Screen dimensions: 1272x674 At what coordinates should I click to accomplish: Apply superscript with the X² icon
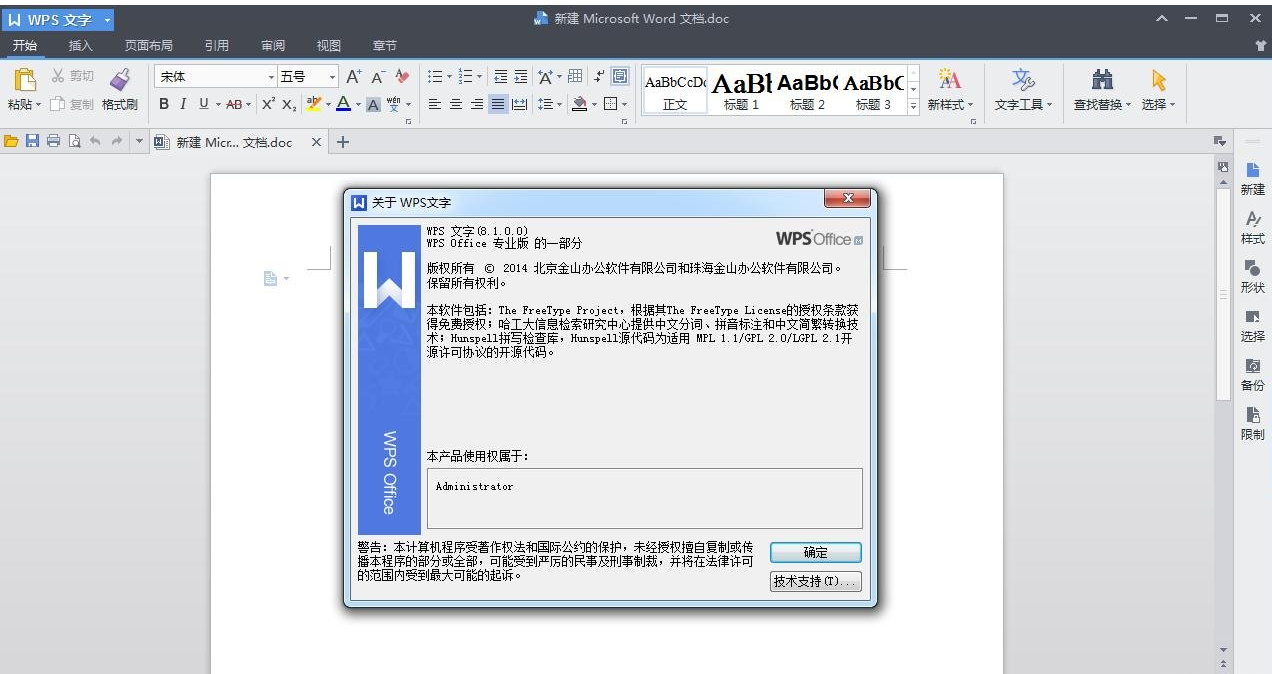(268, 104)
